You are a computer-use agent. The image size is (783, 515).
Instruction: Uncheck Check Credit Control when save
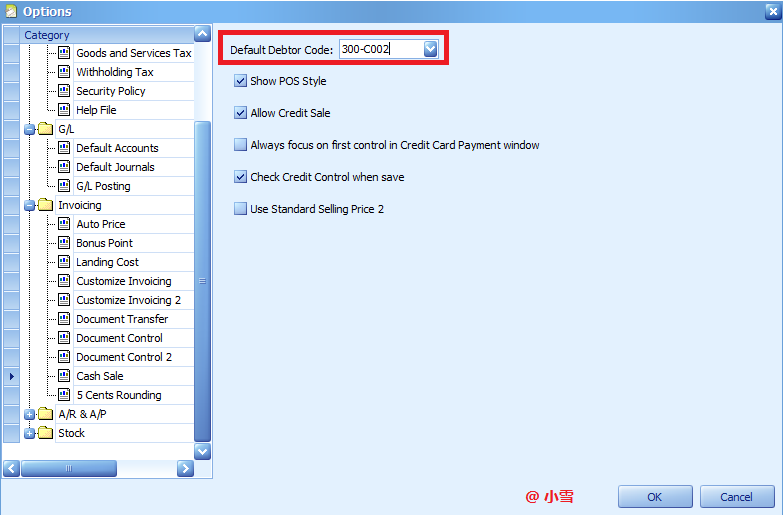tap(240, 177)
